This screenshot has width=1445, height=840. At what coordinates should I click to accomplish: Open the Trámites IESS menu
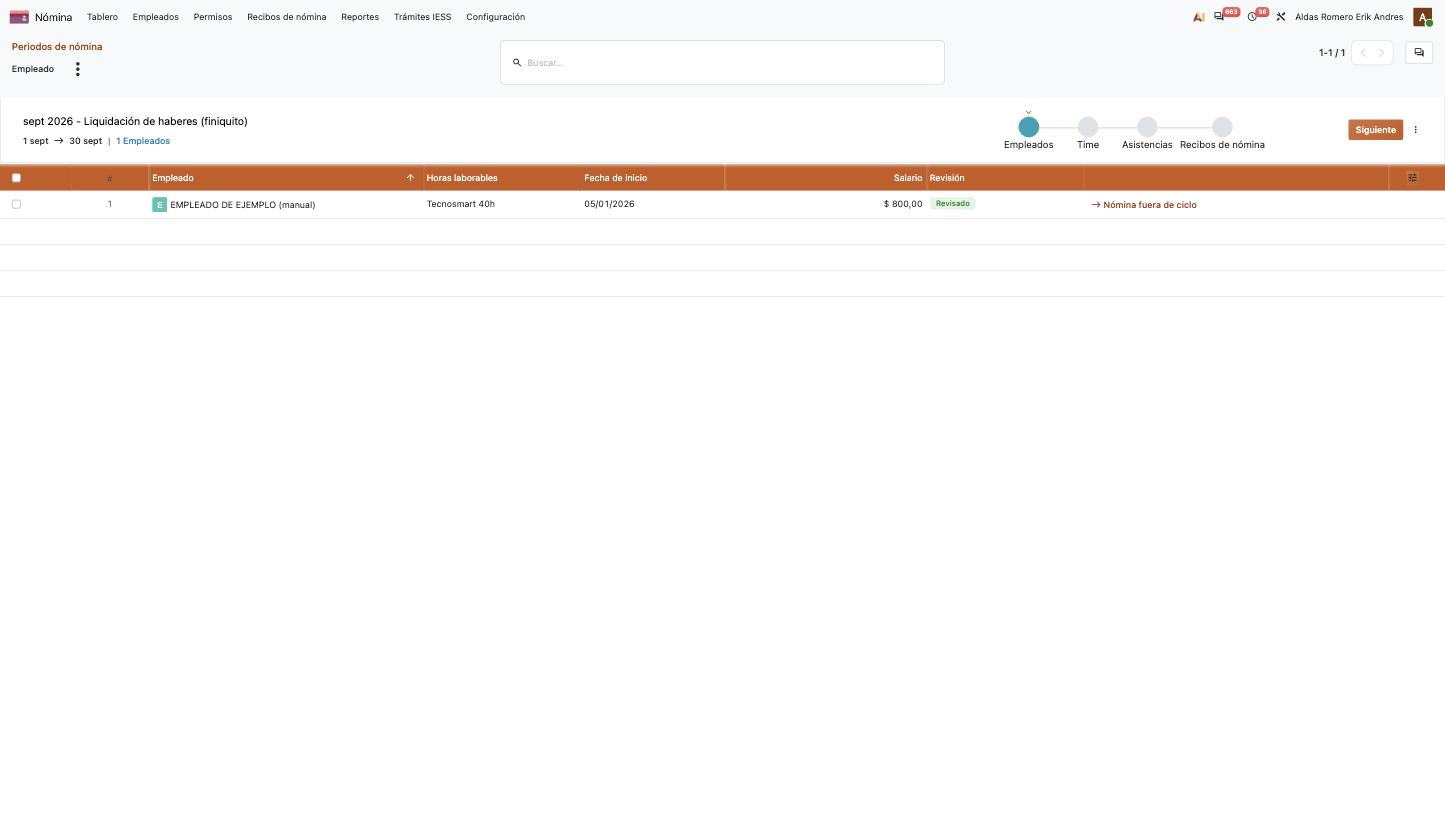[x=423, y=17]
